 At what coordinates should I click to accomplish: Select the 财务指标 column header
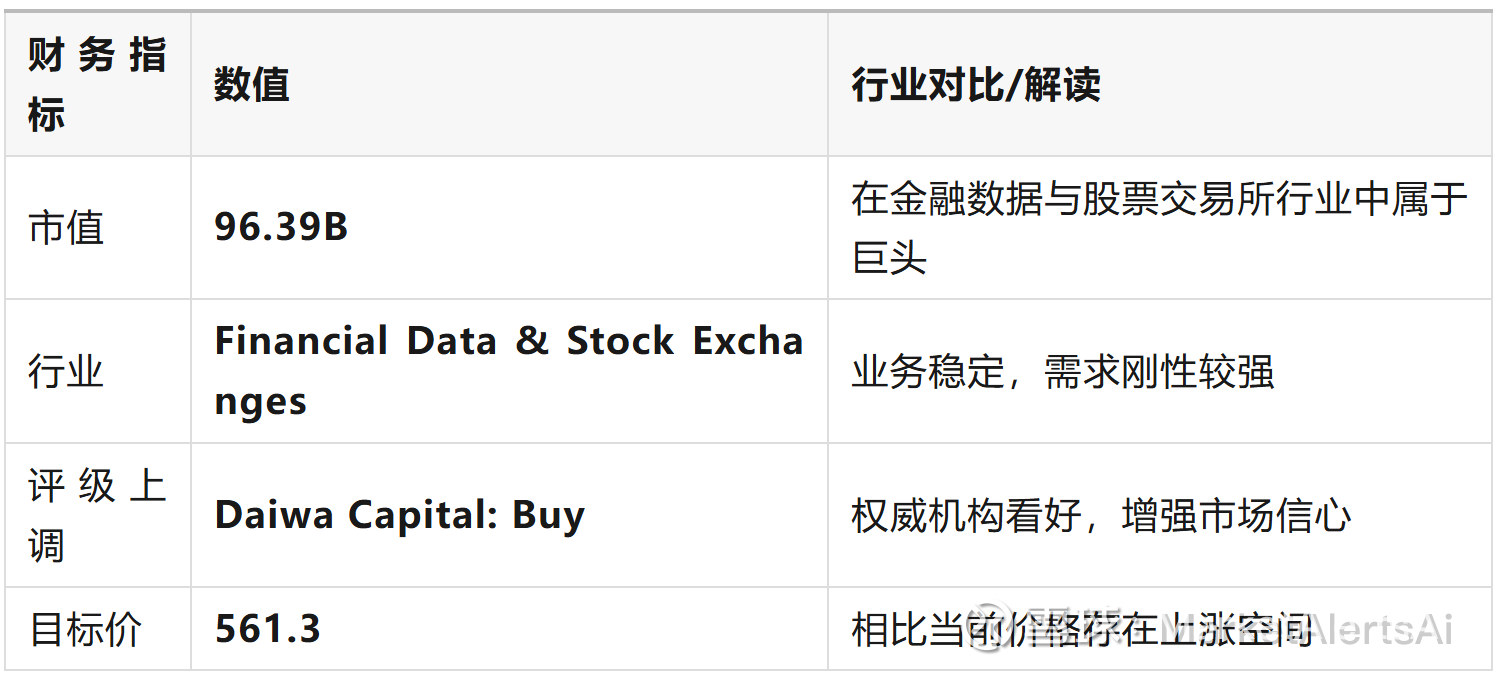tap(97, 84)
